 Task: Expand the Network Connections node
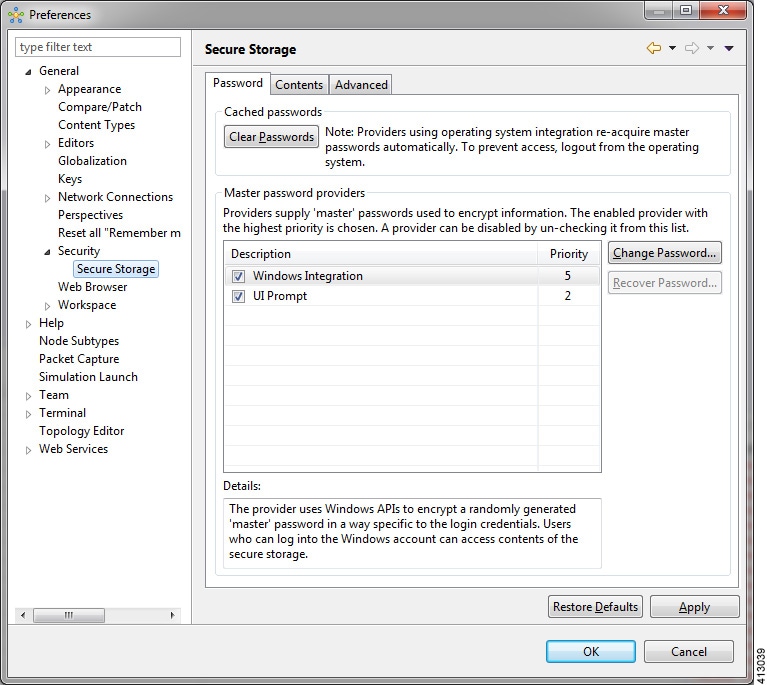click(x=47, y=198)
